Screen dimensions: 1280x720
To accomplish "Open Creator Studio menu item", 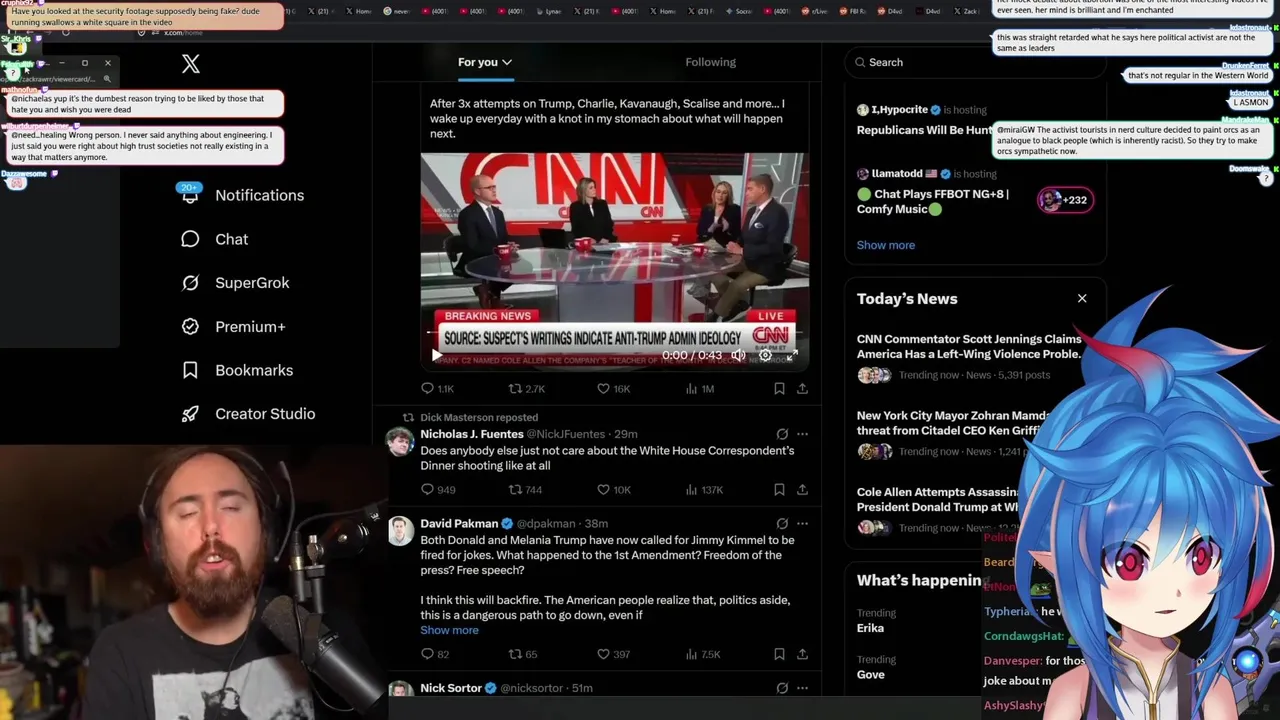I will tap(265, 414).
